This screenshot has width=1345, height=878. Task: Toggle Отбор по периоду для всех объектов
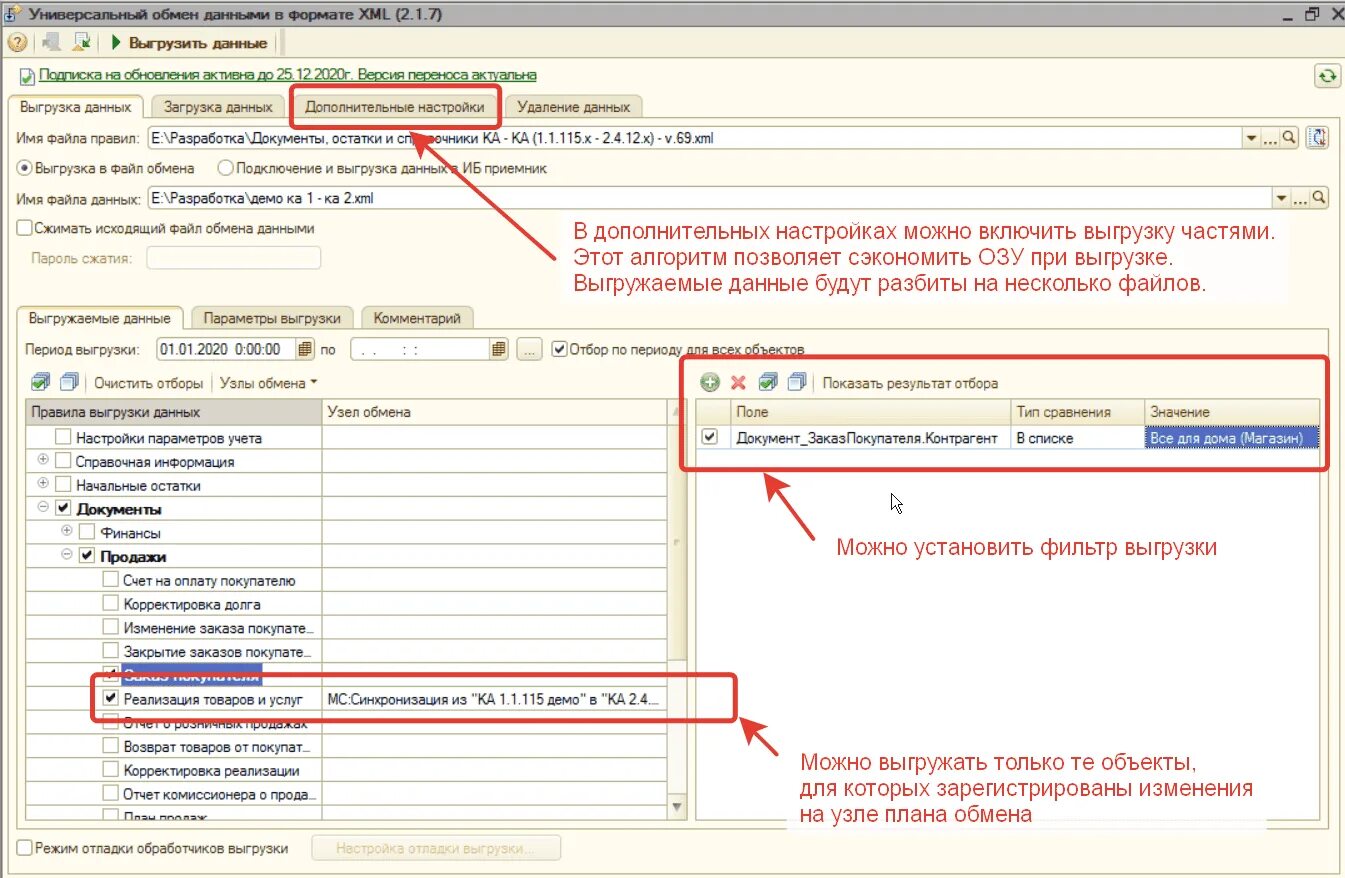(559, 349)
